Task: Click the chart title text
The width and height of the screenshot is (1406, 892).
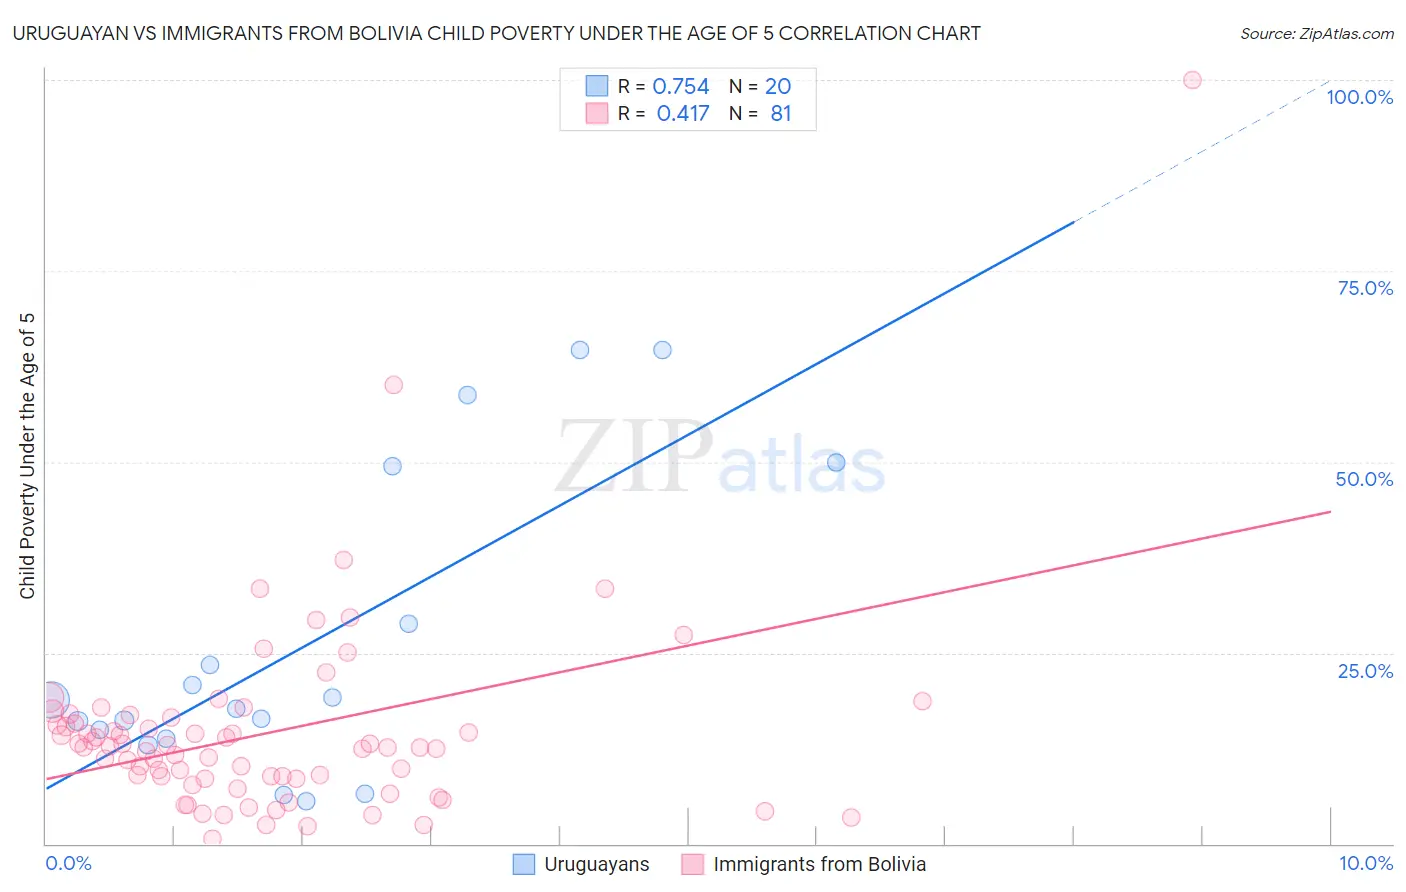Action: (496, 33)
